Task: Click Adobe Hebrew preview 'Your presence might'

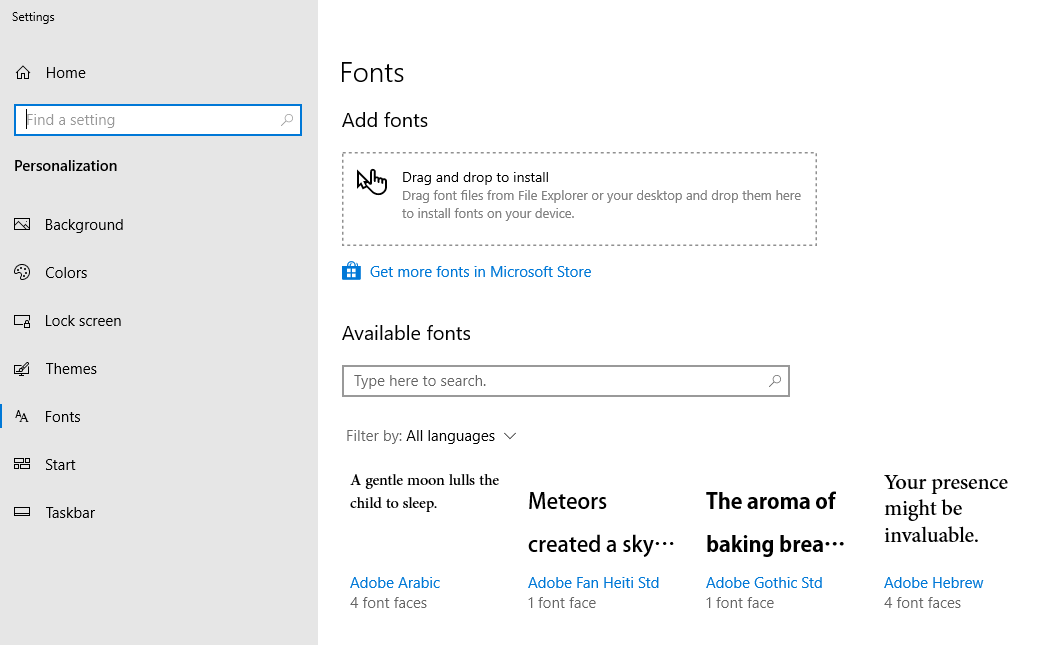Action: tap(946, 508)
